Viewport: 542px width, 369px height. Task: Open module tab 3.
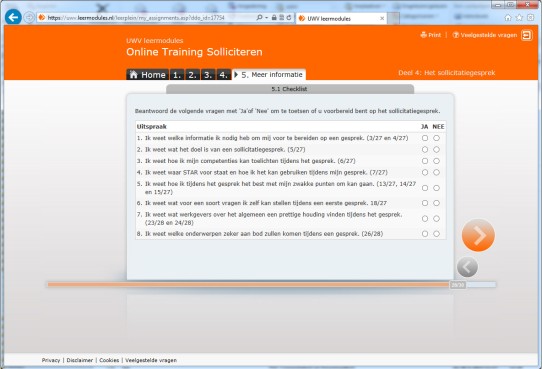(208, 75)
